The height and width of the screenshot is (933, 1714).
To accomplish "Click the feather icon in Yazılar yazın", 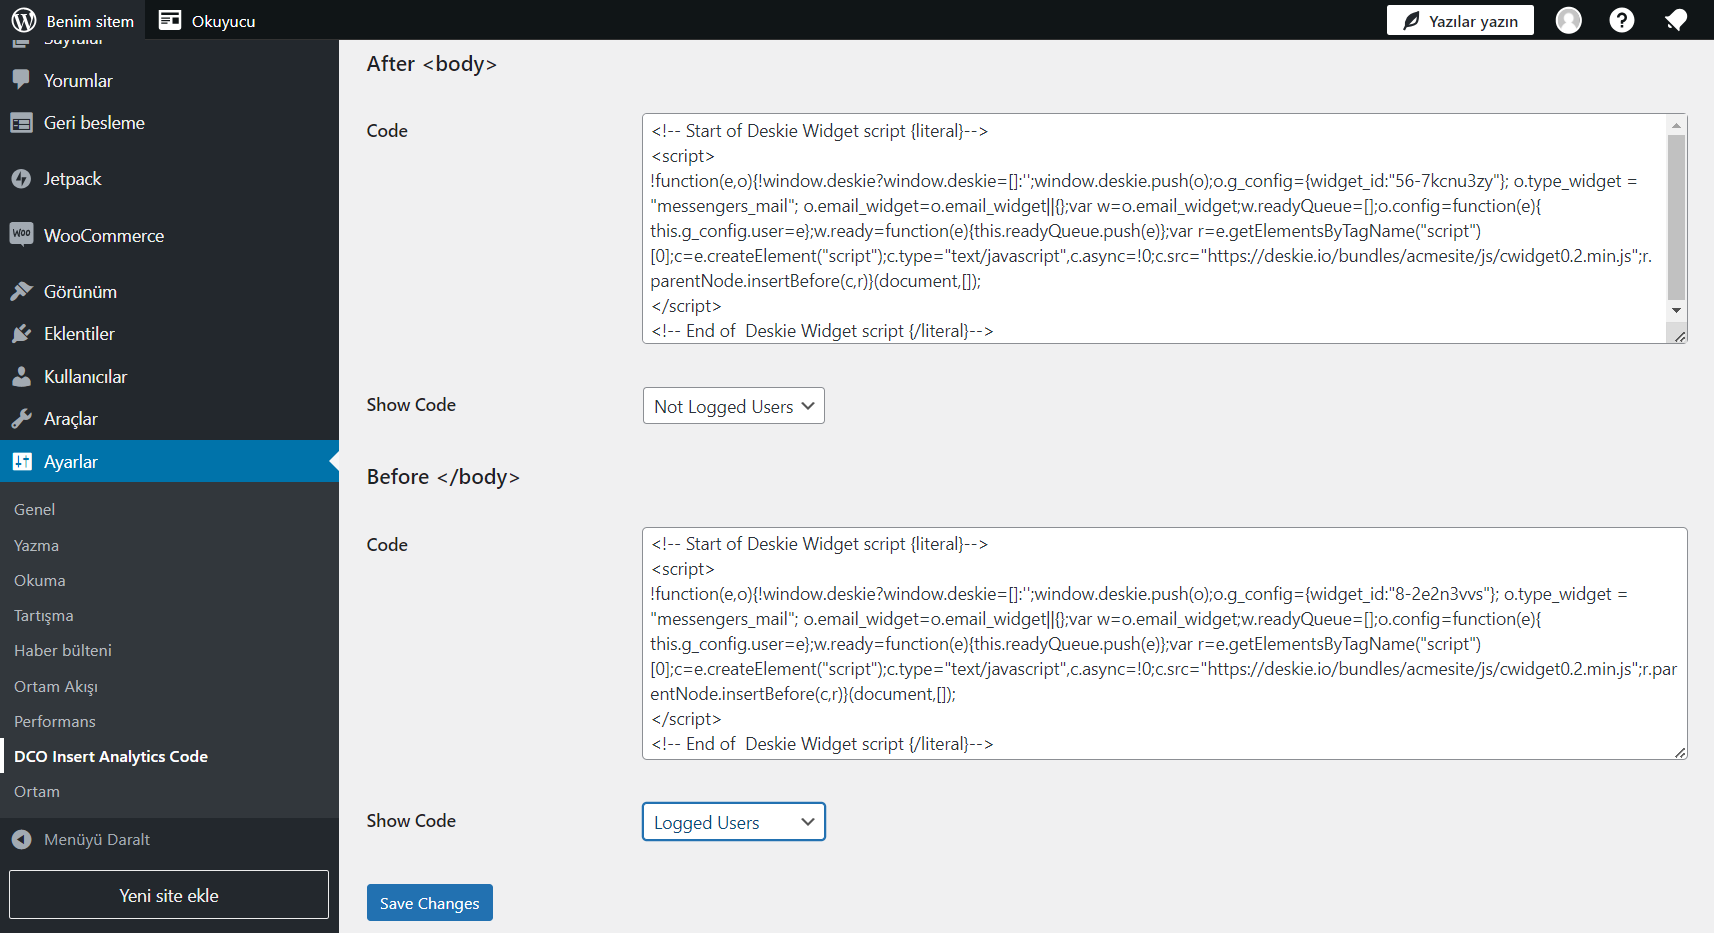I will point(1411,21).
